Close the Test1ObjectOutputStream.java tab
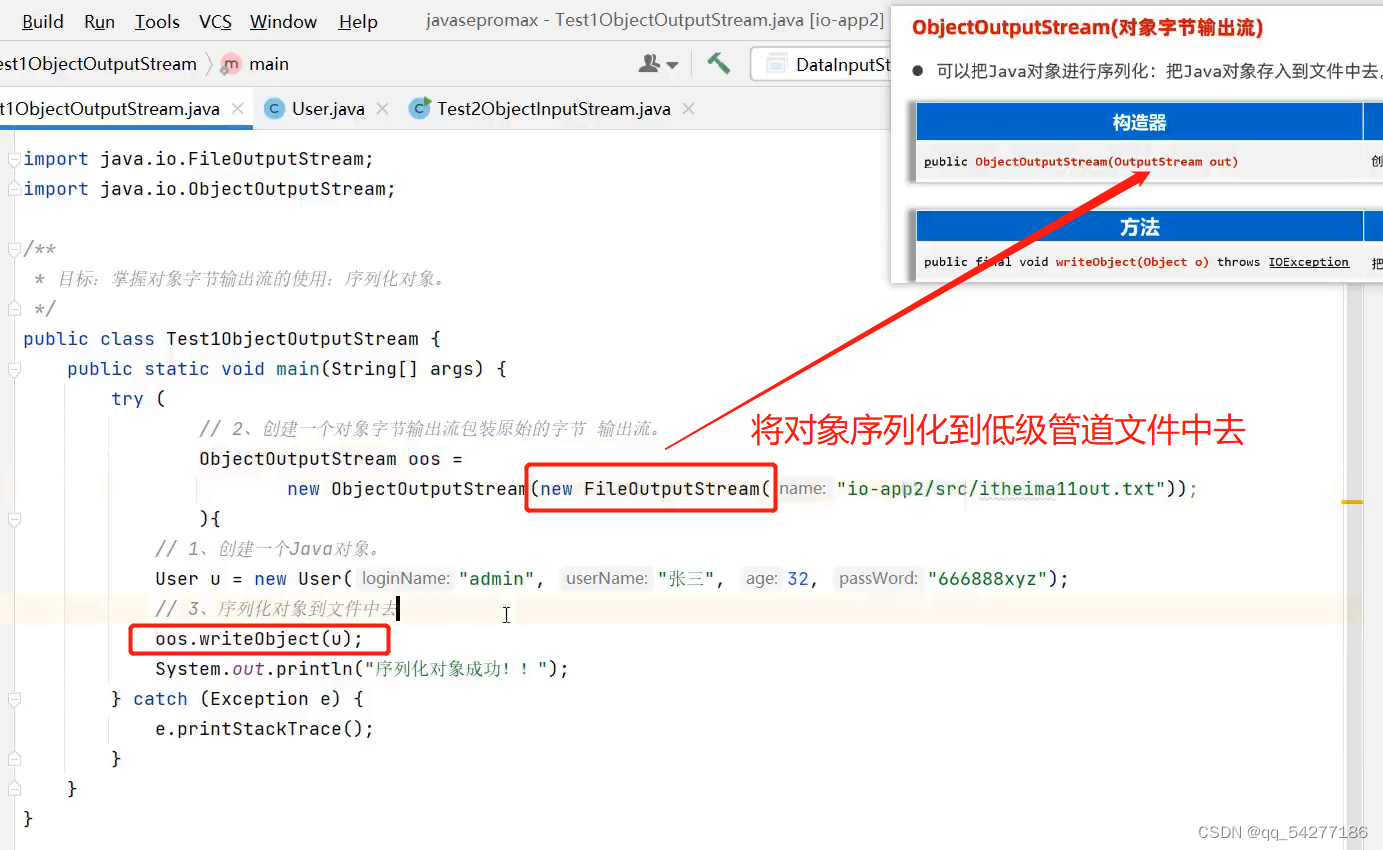 coord(238,109)
